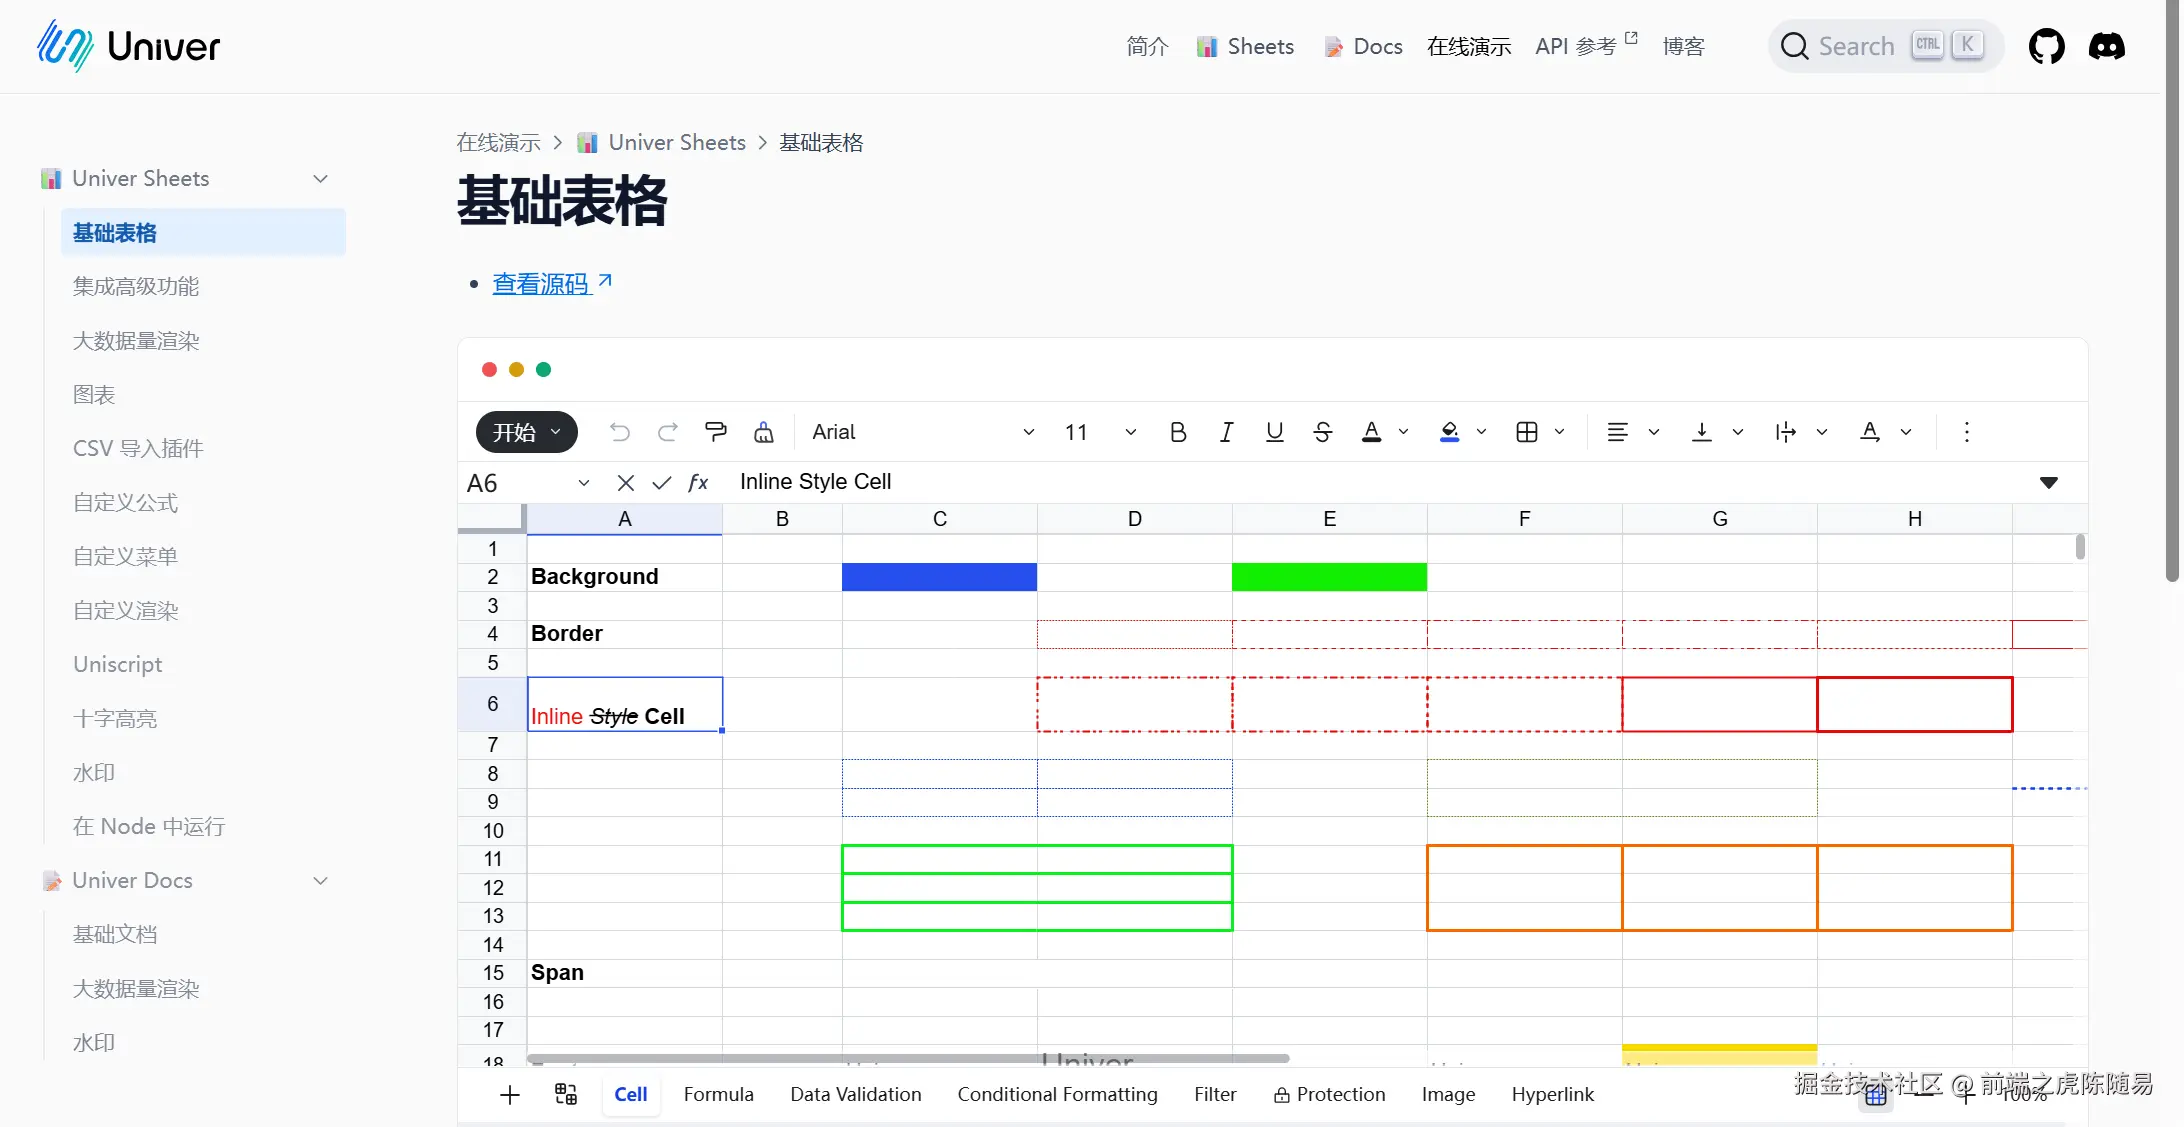The width and height of the screenshot is (2184, 1127).
Task: Click the underline icon
Action: (x=1274, y=432)
